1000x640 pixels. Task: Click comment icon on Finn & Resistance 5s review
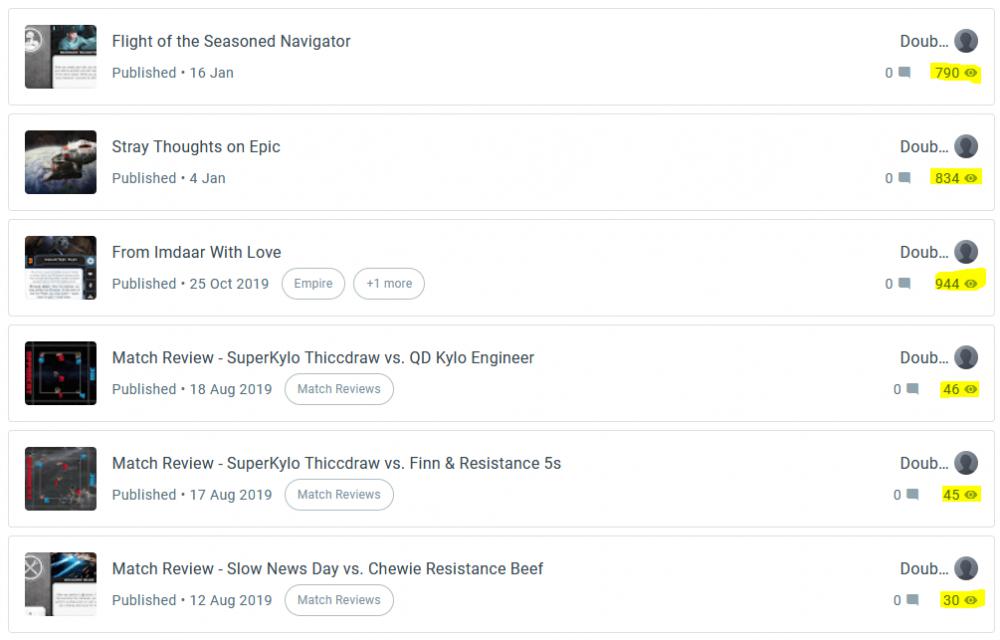(x=913, y=495)
